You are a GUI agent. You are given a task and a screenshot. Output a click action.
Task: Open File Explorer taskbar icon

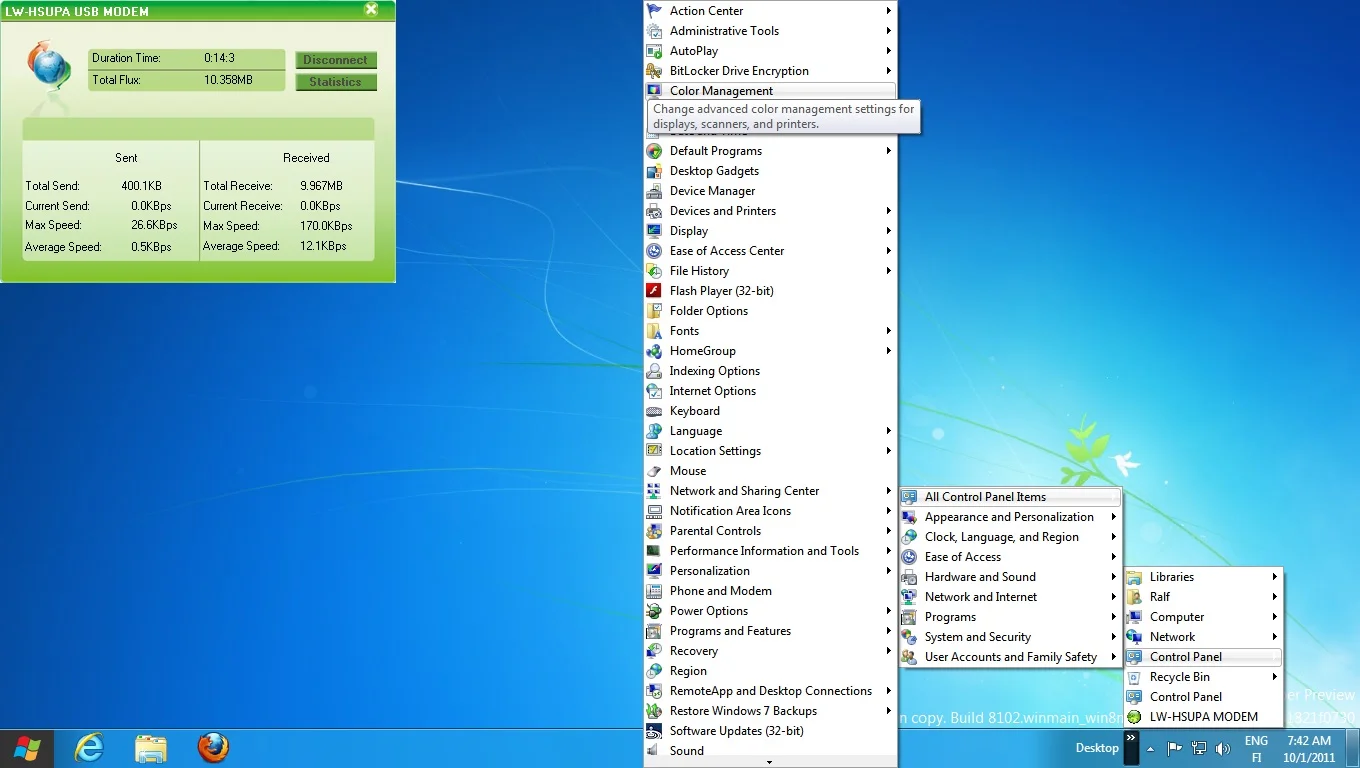pos(151,747)
